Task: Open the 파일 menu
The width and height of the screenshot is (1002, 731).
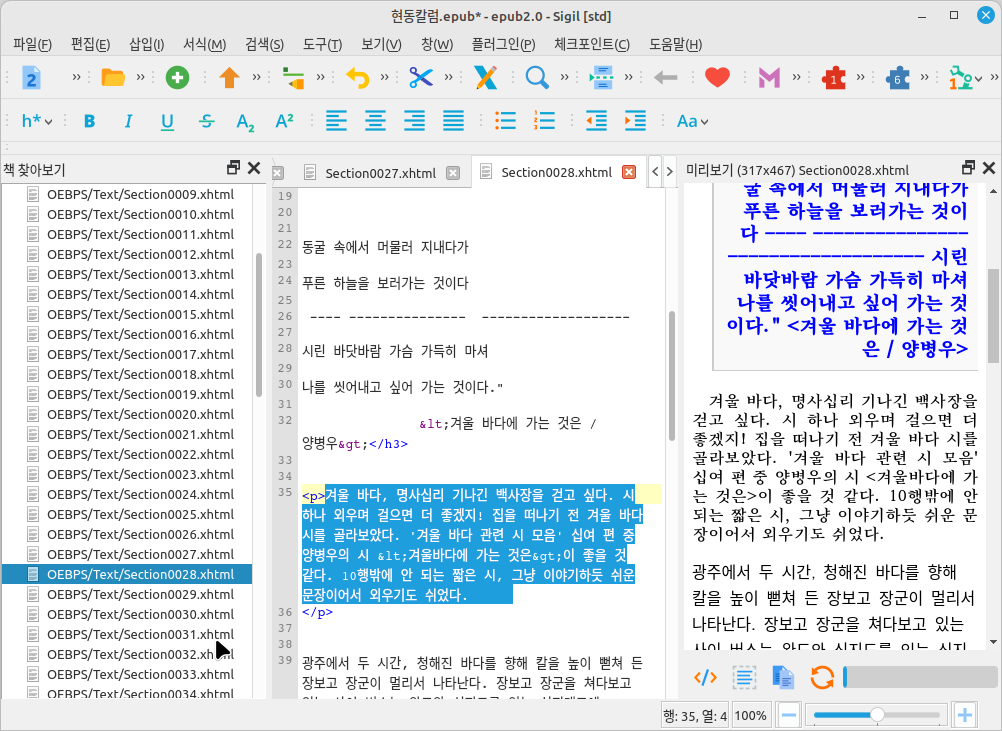Action: tap(33, 44)
